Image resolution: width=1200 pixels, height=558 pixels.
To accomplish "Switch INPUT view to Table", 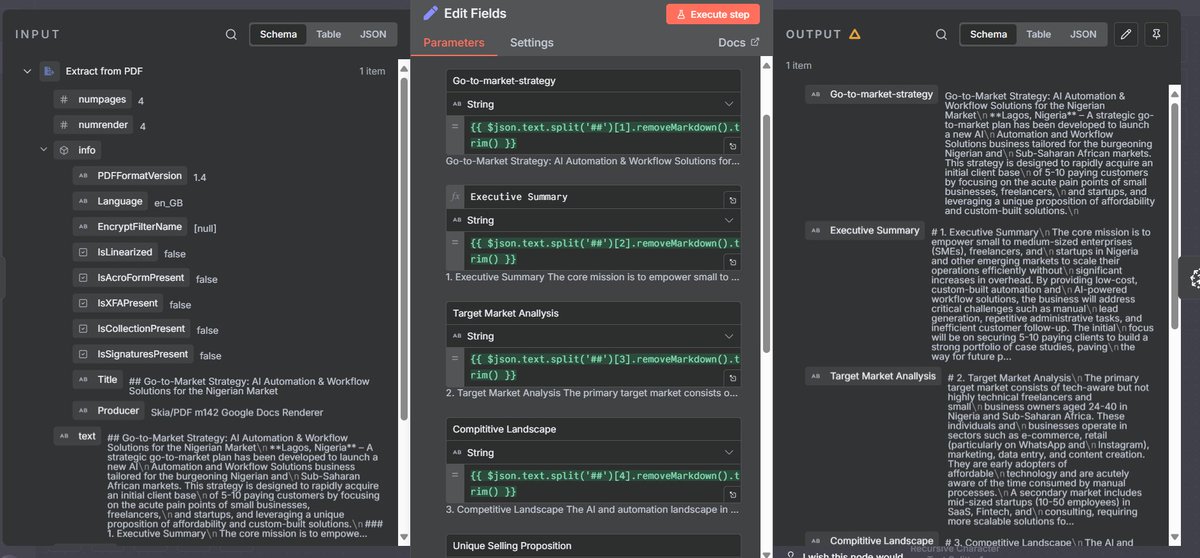I will click(329, 34).
